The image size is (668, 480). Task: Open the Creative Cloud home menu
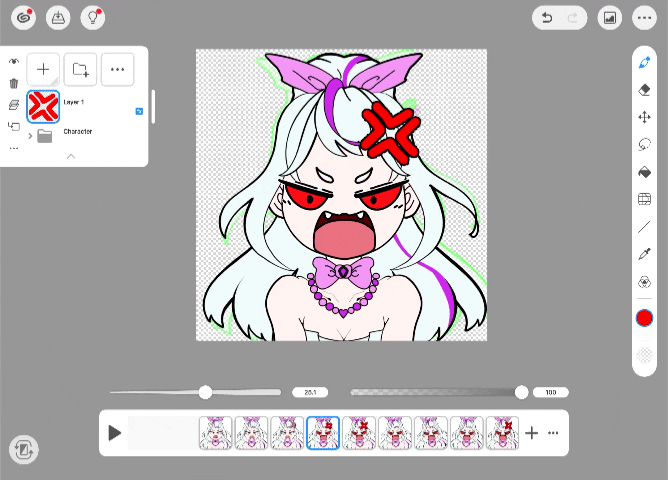point(23,18)
